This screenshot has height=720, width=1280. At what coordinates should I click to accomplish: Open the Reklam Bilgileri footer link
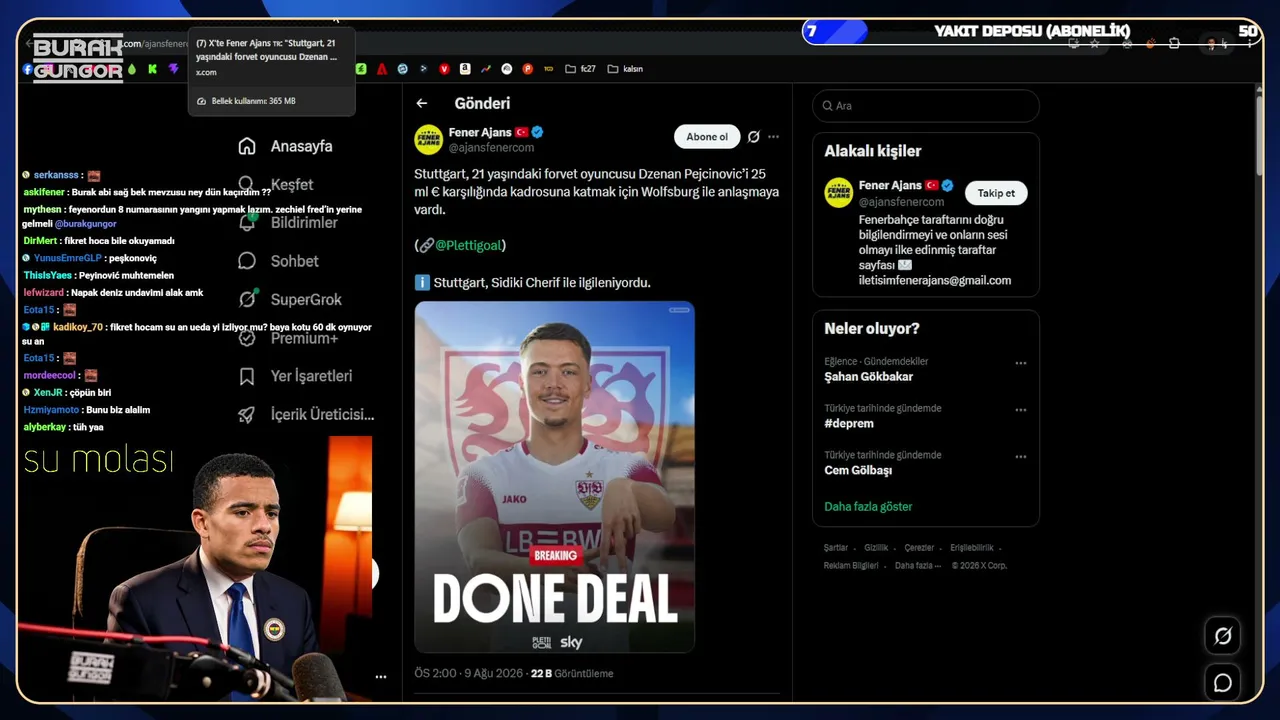click(x=851, y=566)
